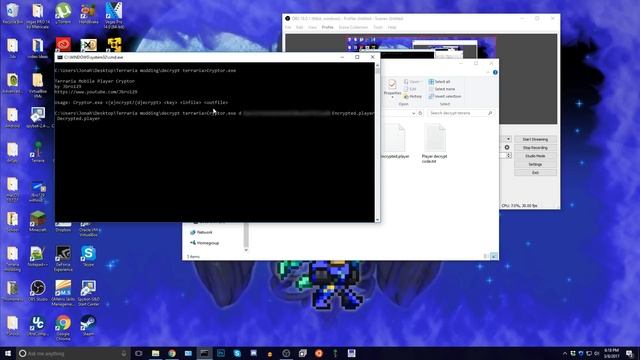Open the VirtualBox VMs folder
The image size is (640, 360).
click(x=38, y=86)
